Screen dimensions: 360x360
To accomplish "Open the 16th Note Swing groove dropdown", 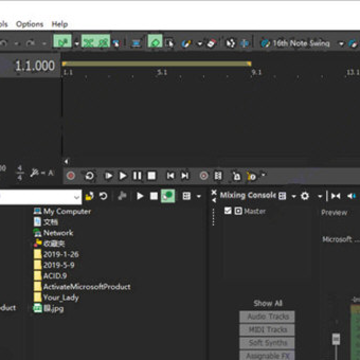I will click(x=341, y=44).
